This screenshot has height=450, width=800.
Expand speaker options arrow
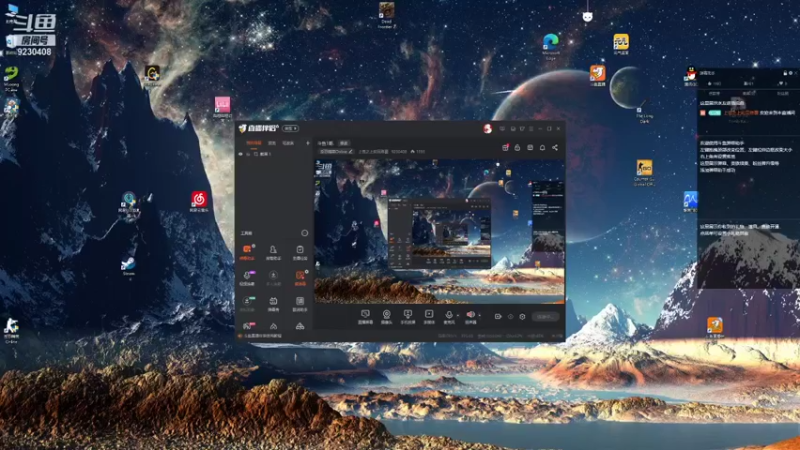click(x=479, y=315)
